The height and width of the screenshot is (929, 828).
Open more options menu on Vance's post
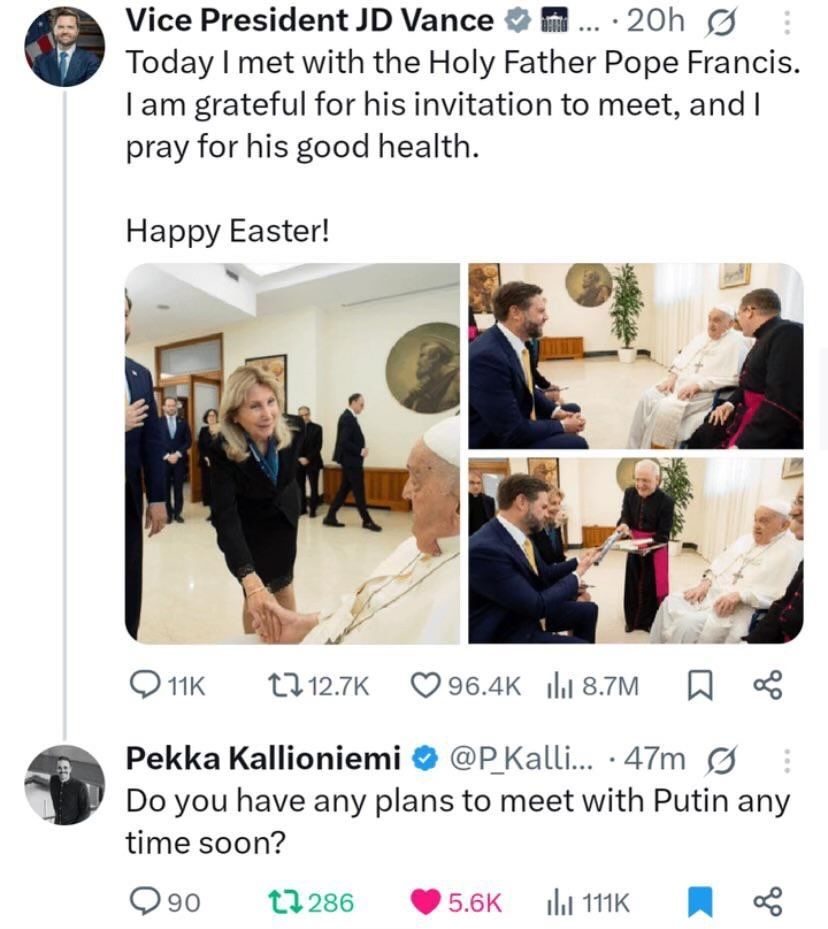click(785, 21)
